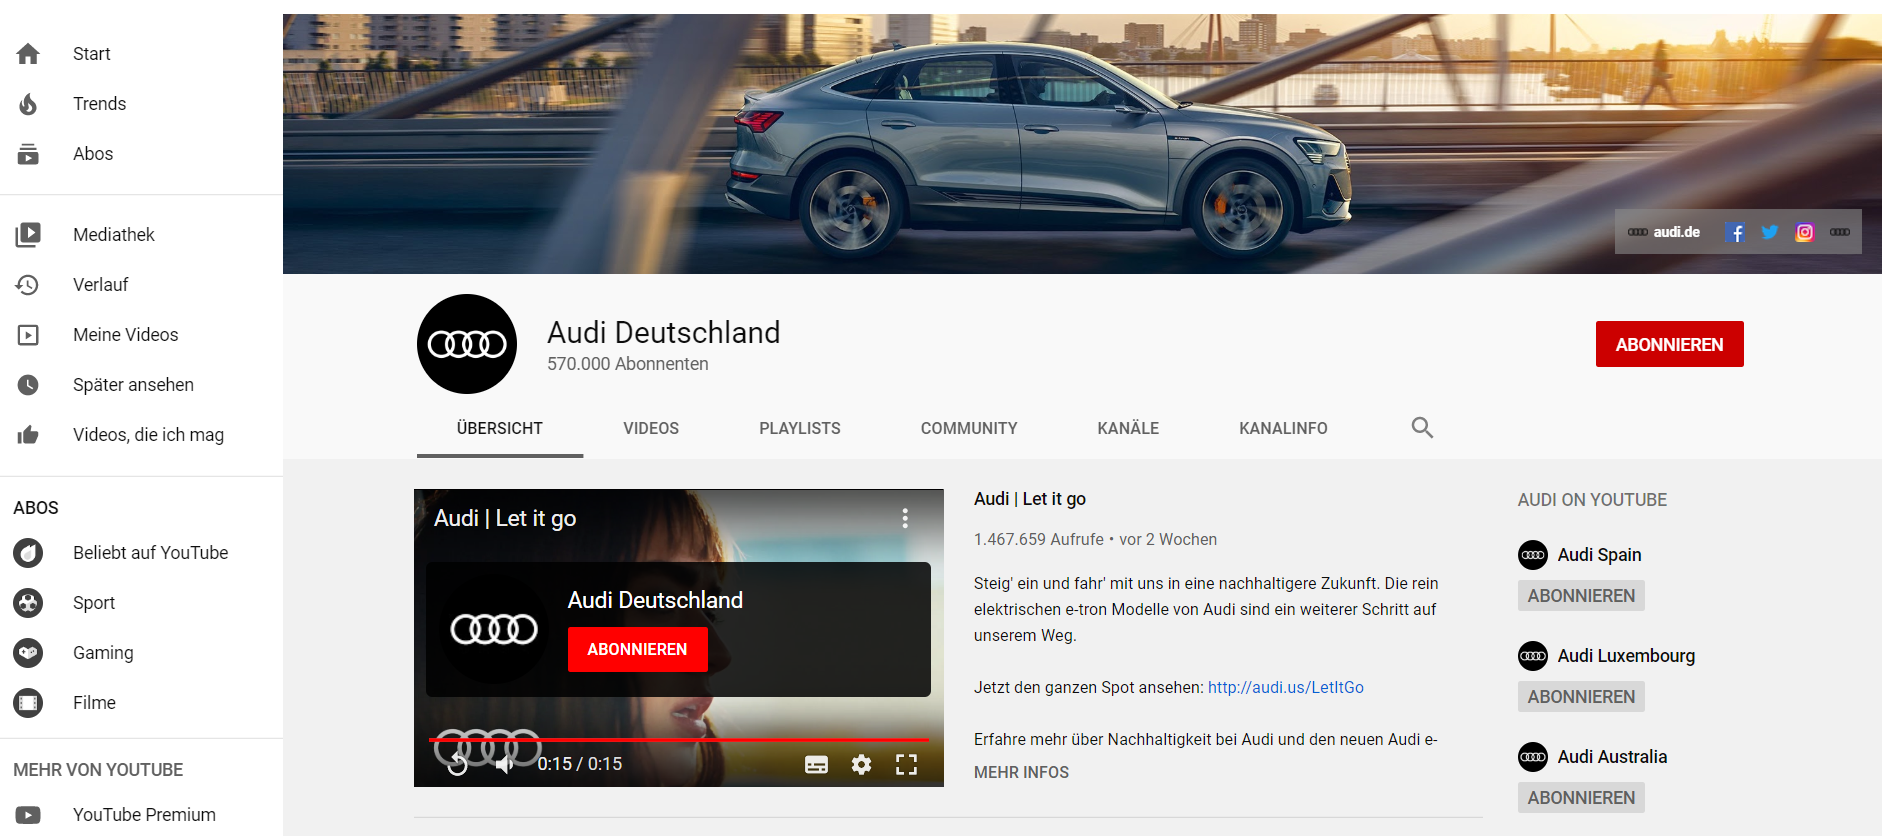Mute the video with the speaker icon
The height and width of the screenshot is (836, 1882).
coord(505,765)
